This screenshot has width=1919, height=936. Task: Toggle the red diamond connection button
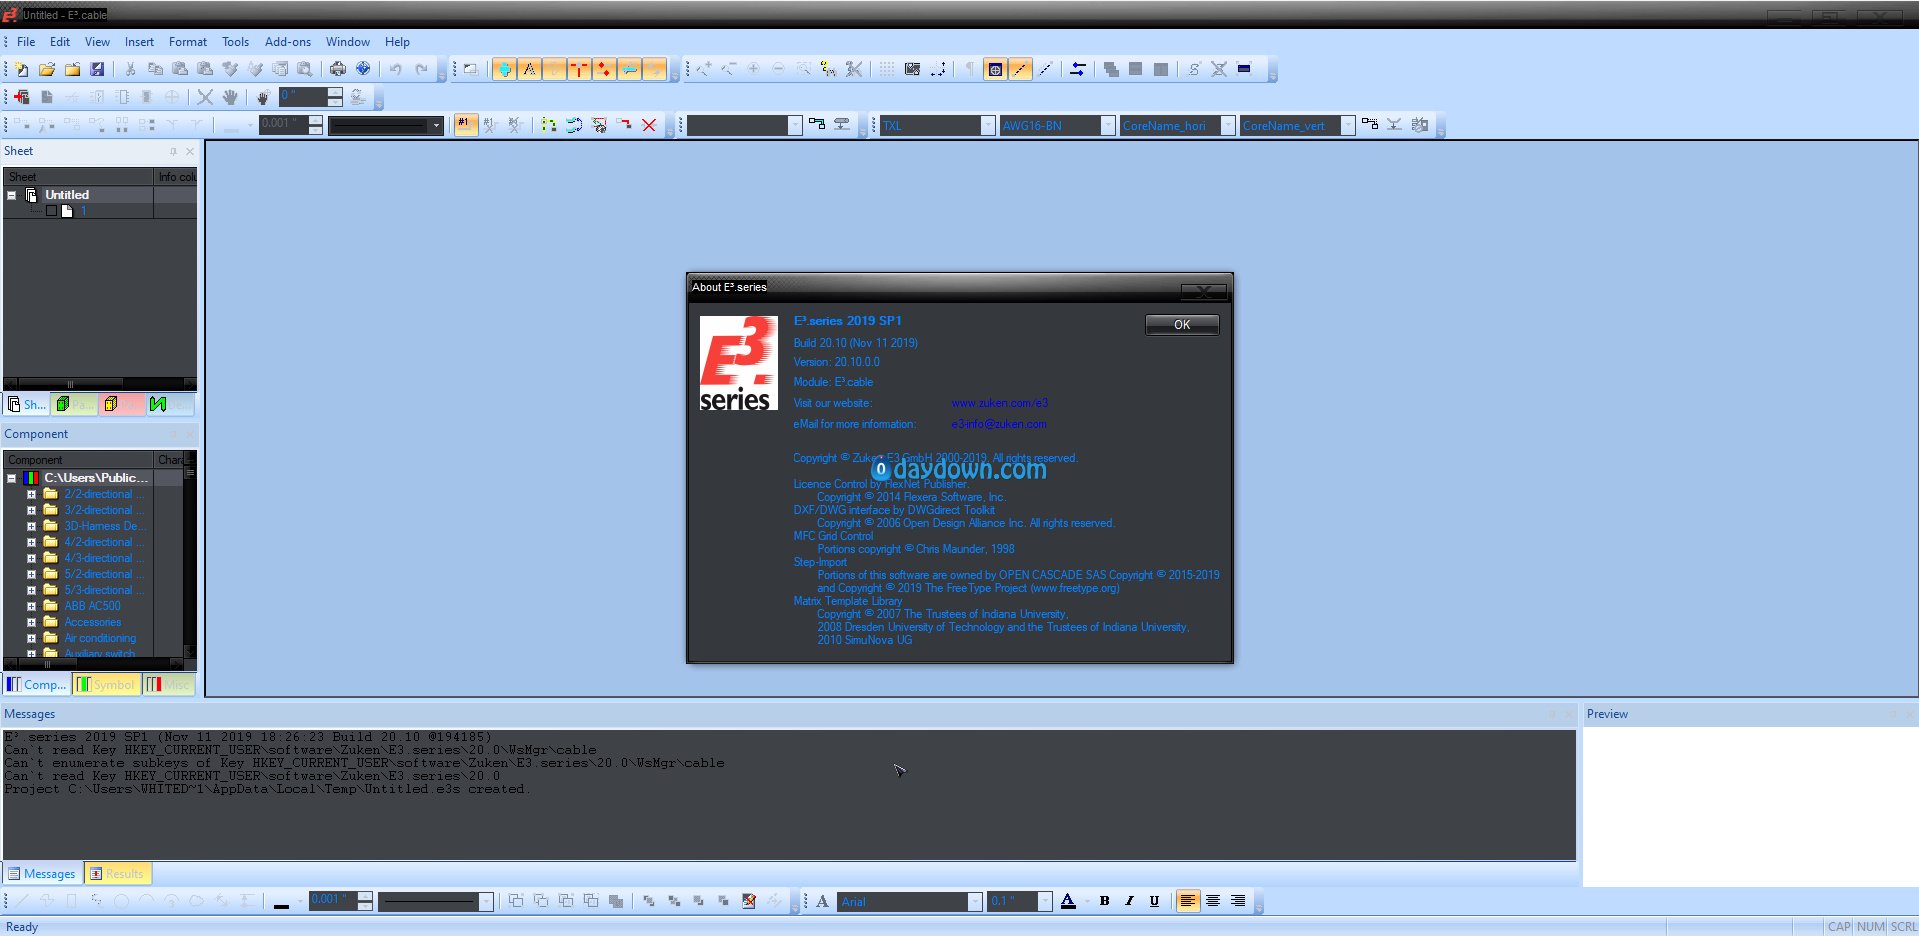pyautogui.click(x=604, y=69)
